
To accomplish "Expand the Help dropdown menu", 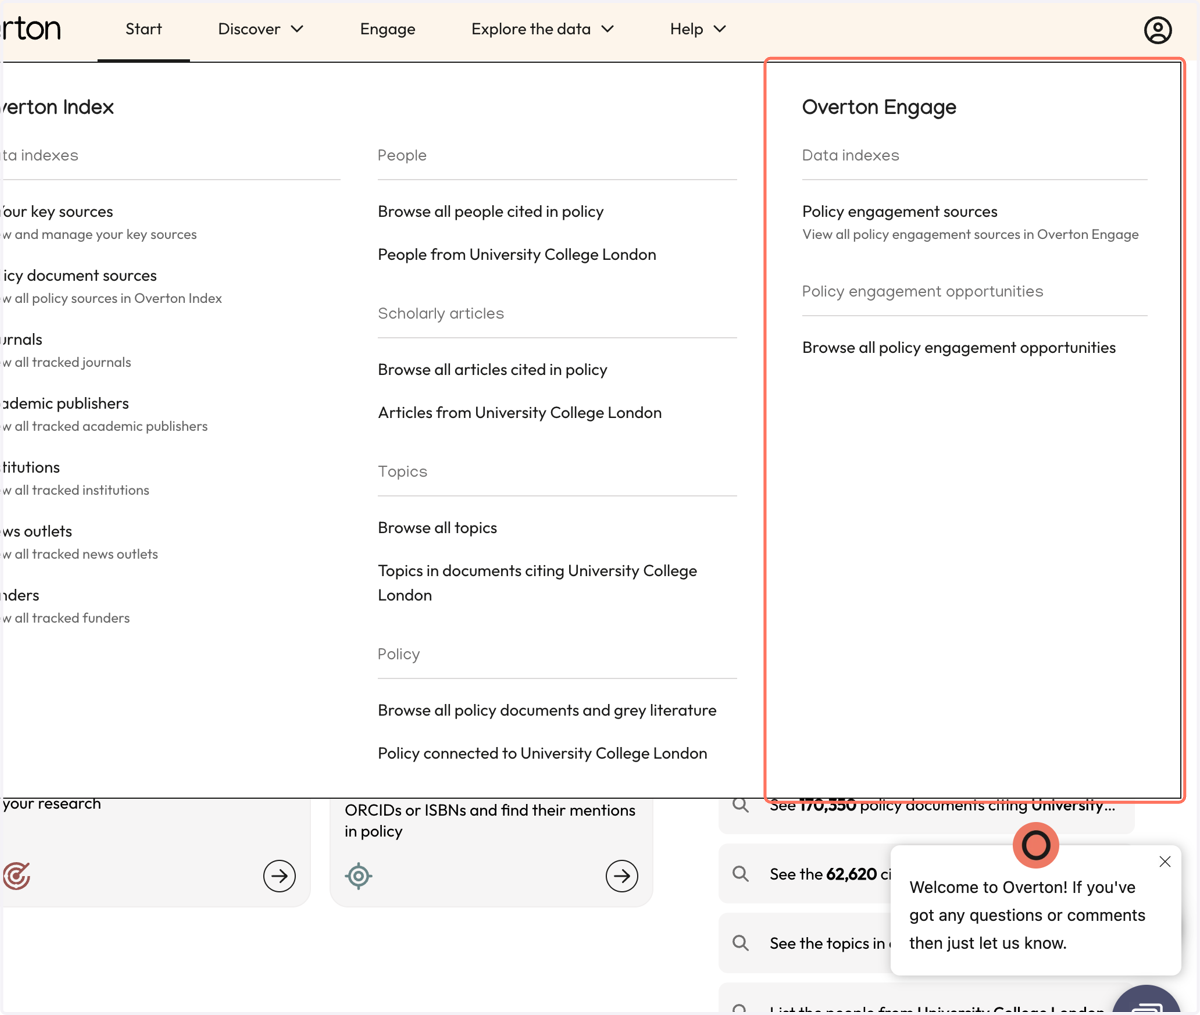I will point(698,29).
